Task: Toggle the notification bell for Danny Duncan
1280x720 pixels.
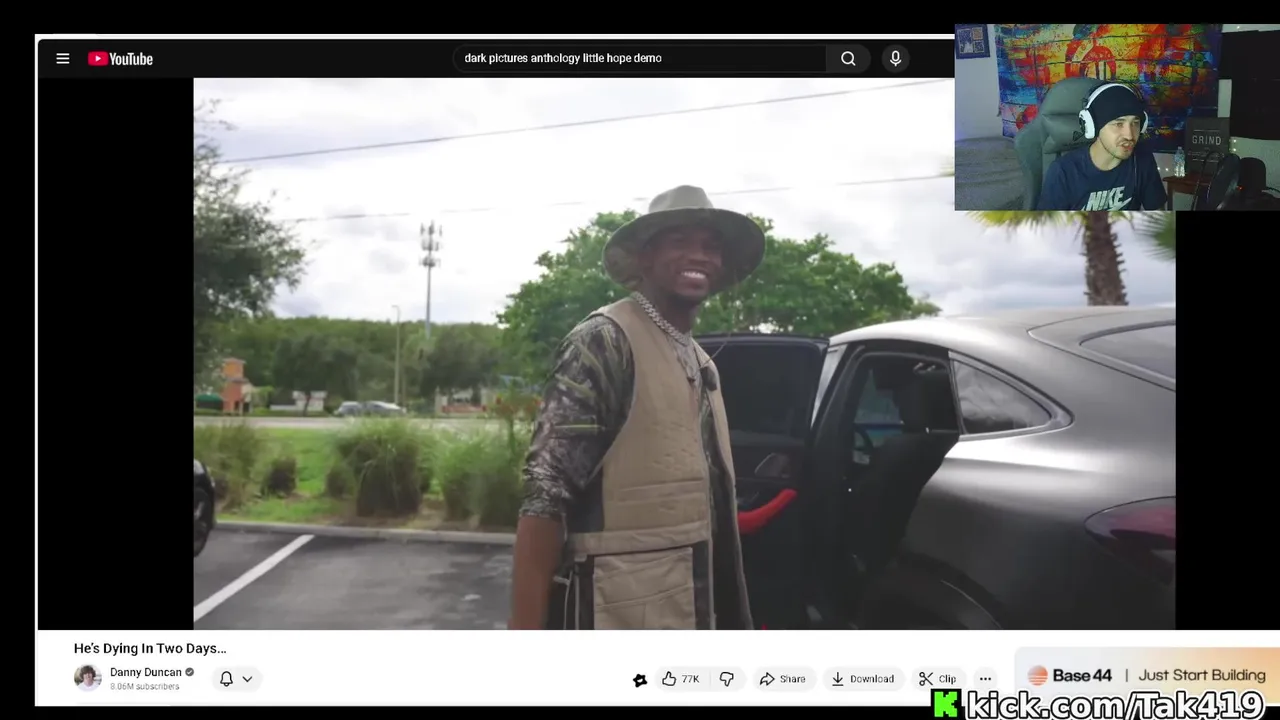Action: pyautogui.click(x=227, y=679)
